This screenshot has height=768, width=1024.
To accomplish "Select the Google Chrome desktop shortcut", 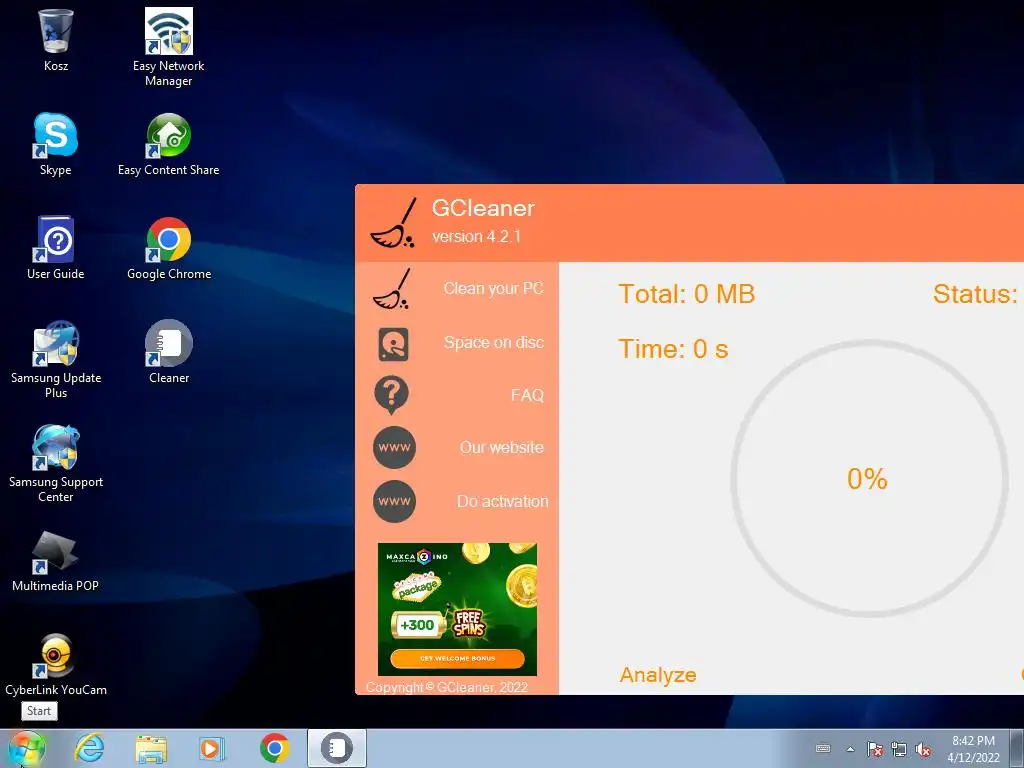I will [168, 248].
